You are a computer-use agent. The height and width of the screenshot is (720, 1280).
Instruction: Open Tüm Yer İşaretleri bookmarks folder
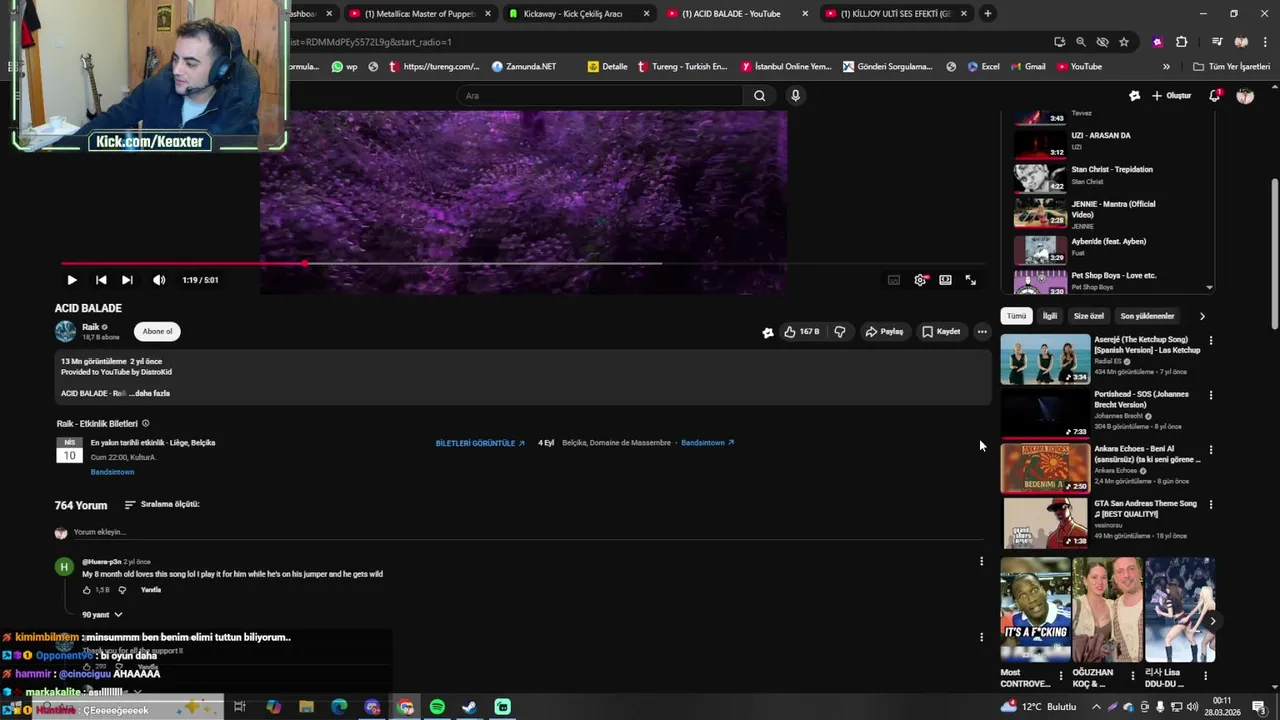click(1232, 67)
